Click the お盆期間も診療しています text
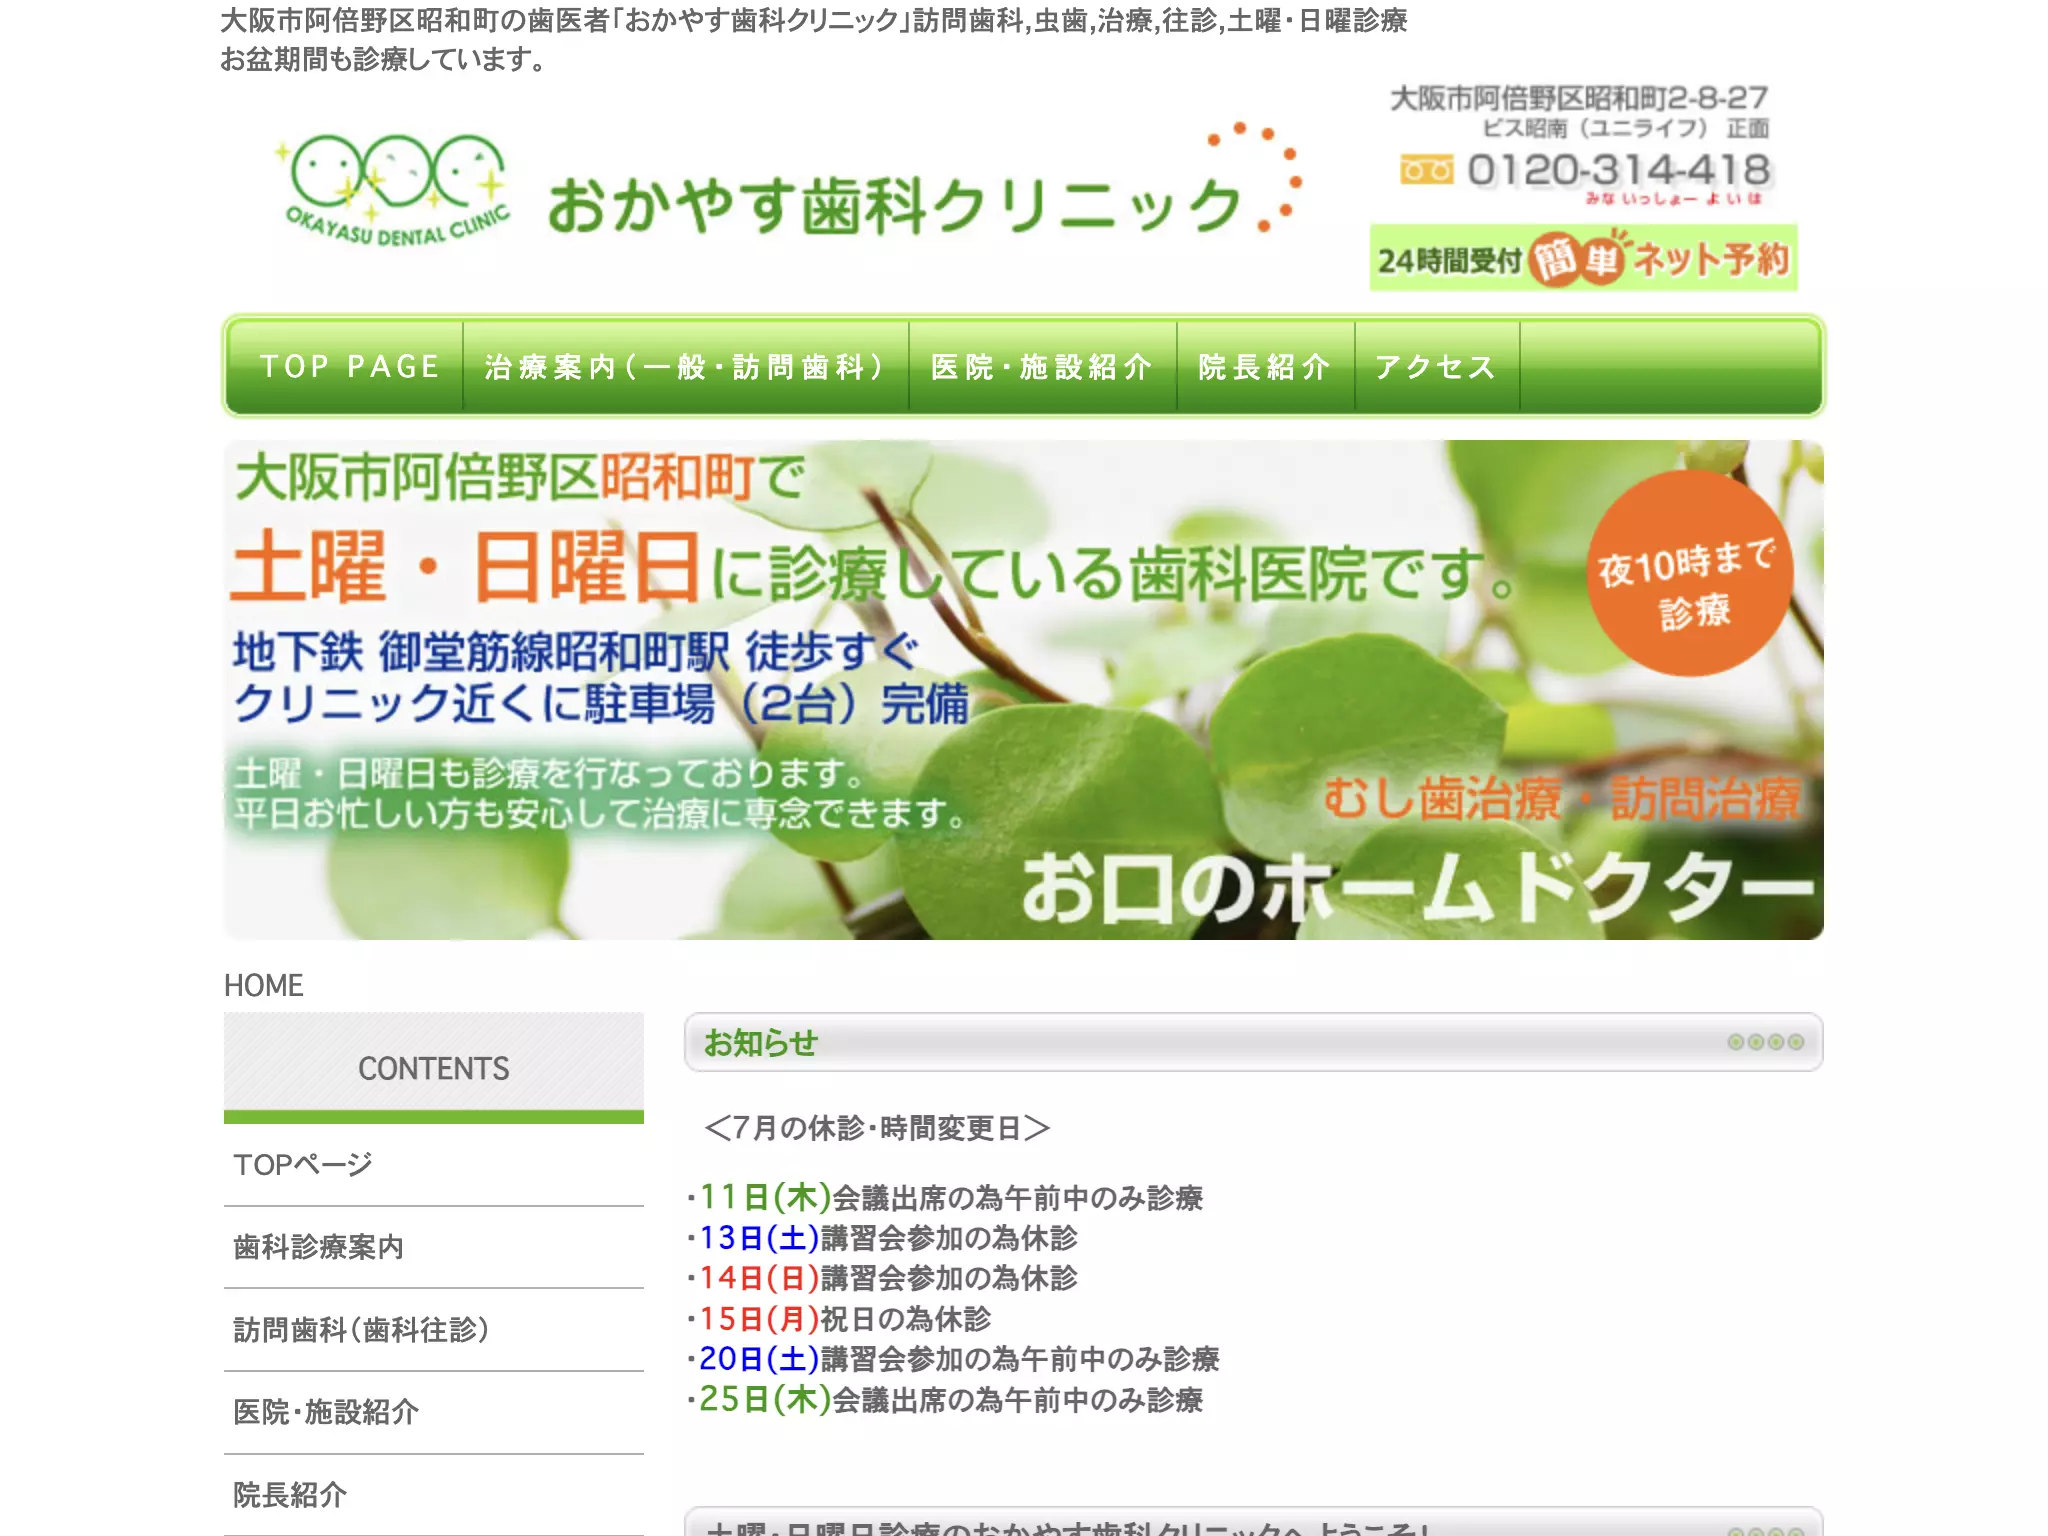The image size is (2048, 1536). tap(383, 60)
